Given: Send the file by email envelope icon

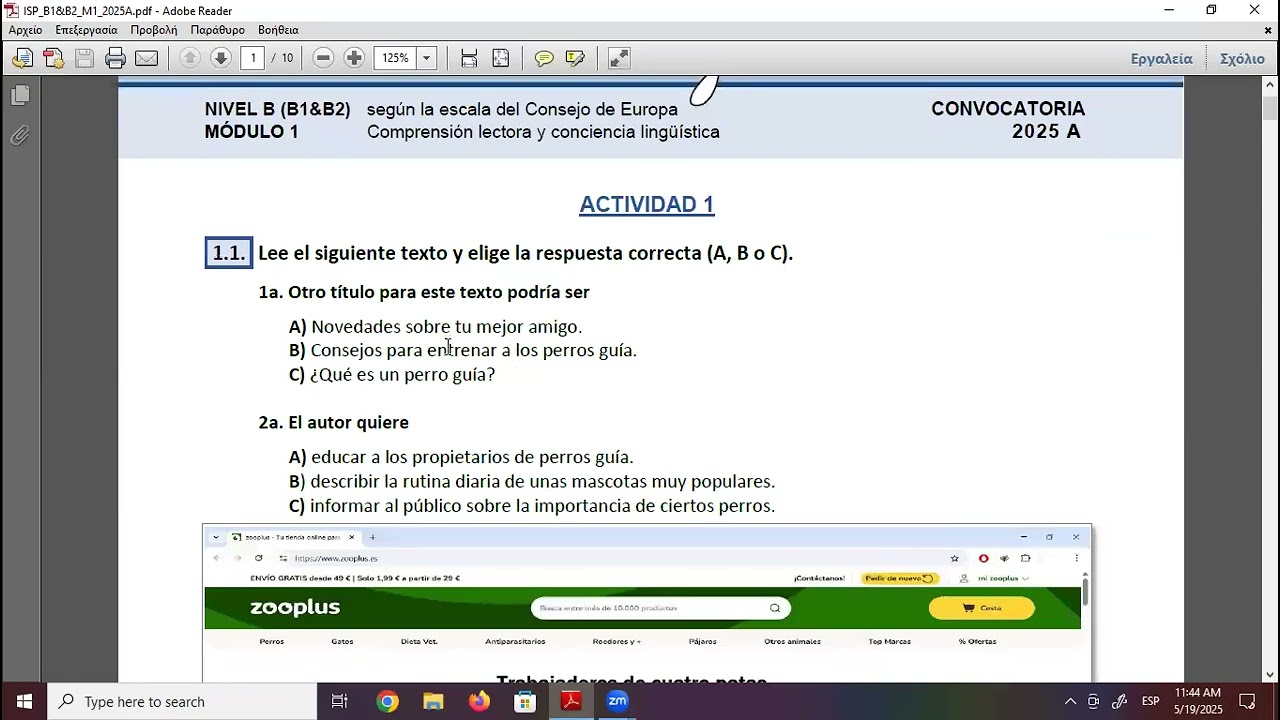Looking at the screenshot, I should 146,58.
